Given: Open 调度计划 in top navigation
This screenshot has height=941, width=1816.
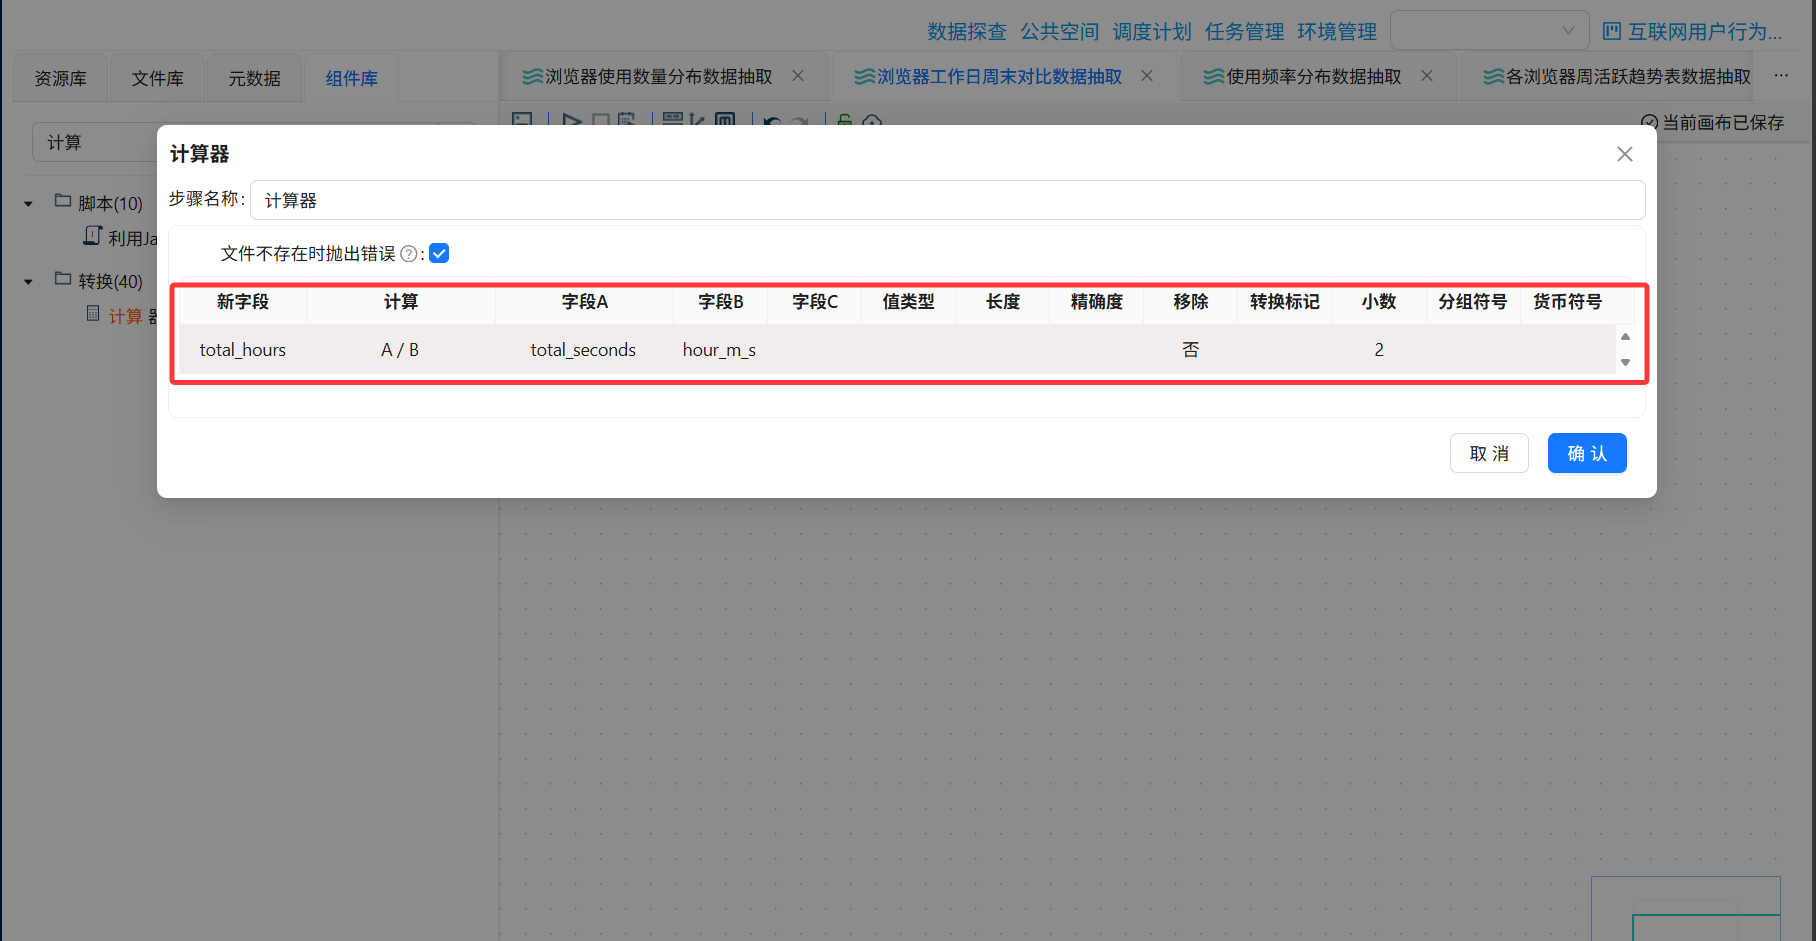Looking at the screenshot, I should [1152, 32].
